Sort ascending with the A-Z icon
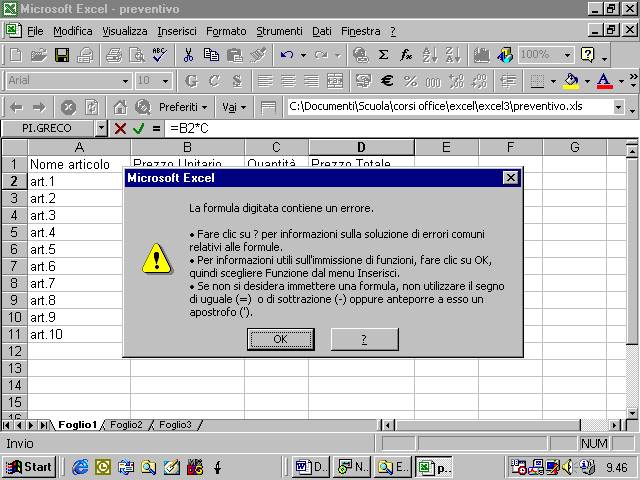Screen dimensions: 640x480 point(430,55)
